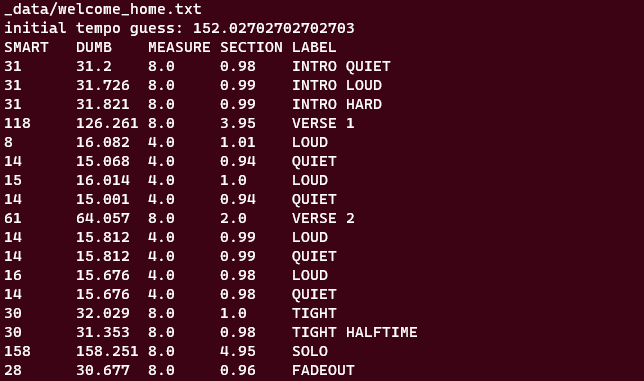The height and width of the screenshot is (381, 644).
Task: Click the initial tempo guess value 152.027
Action: [274, 28]
